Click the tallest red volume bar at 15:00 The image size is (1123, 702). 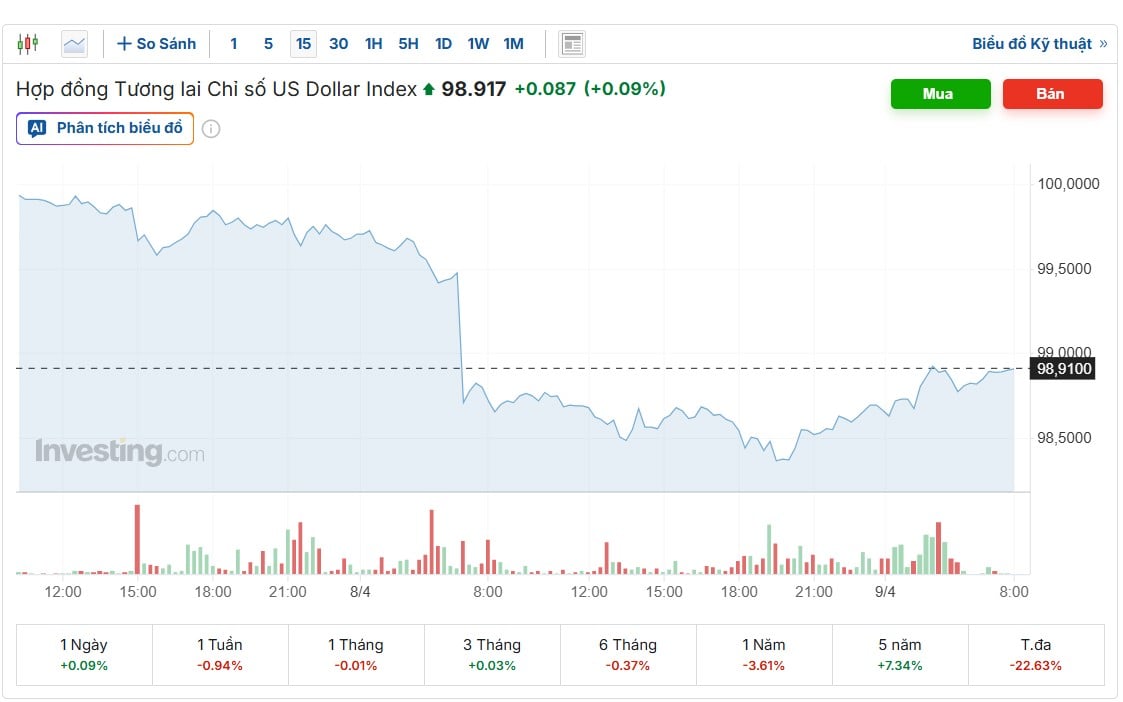point(137,538)
